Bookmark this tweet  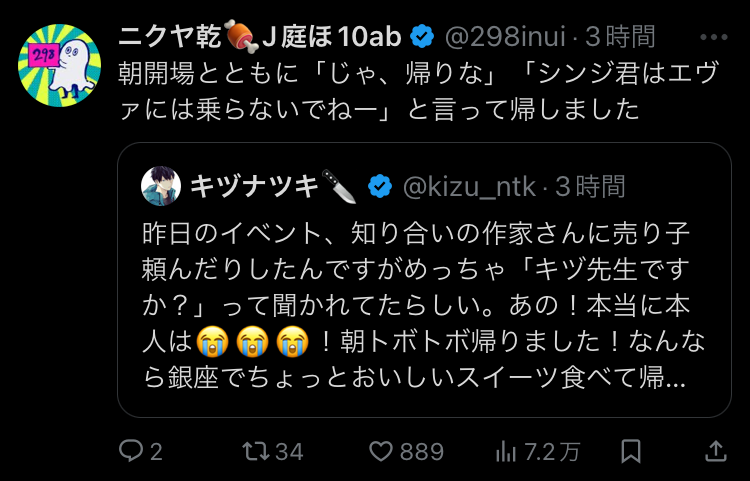632,451
